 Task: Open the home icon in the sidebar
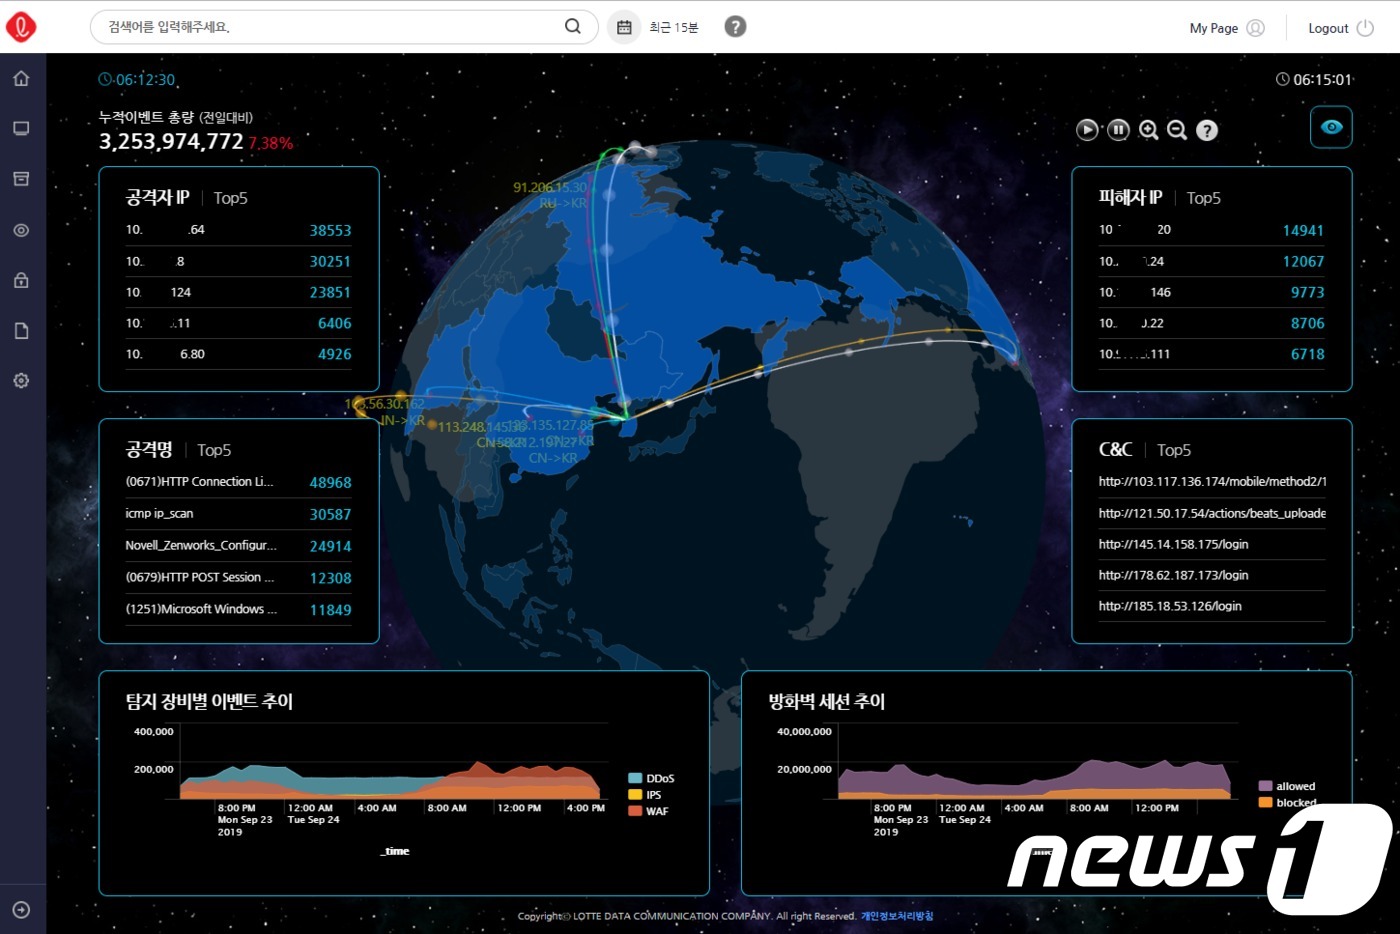click(x=21, y=79)
